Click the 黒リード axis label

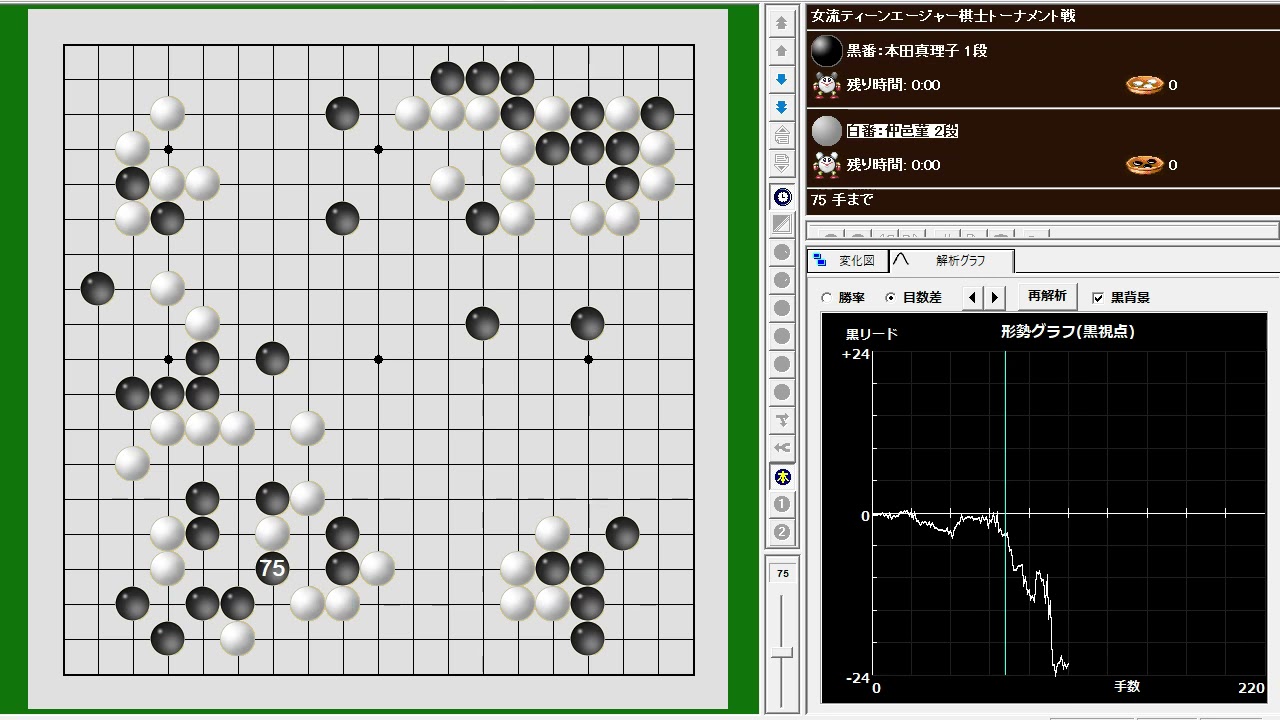(x=872, y=334)
